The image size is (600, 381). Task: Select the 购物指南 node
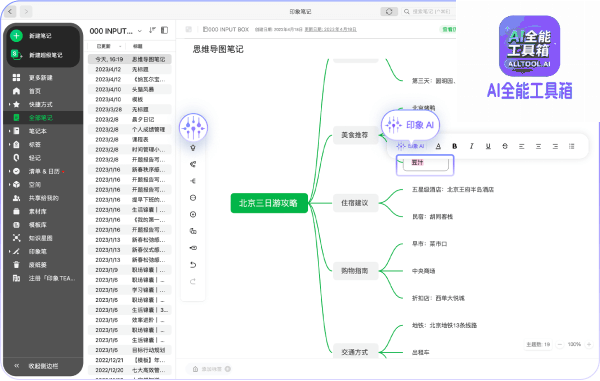click(x=355, y=271)
